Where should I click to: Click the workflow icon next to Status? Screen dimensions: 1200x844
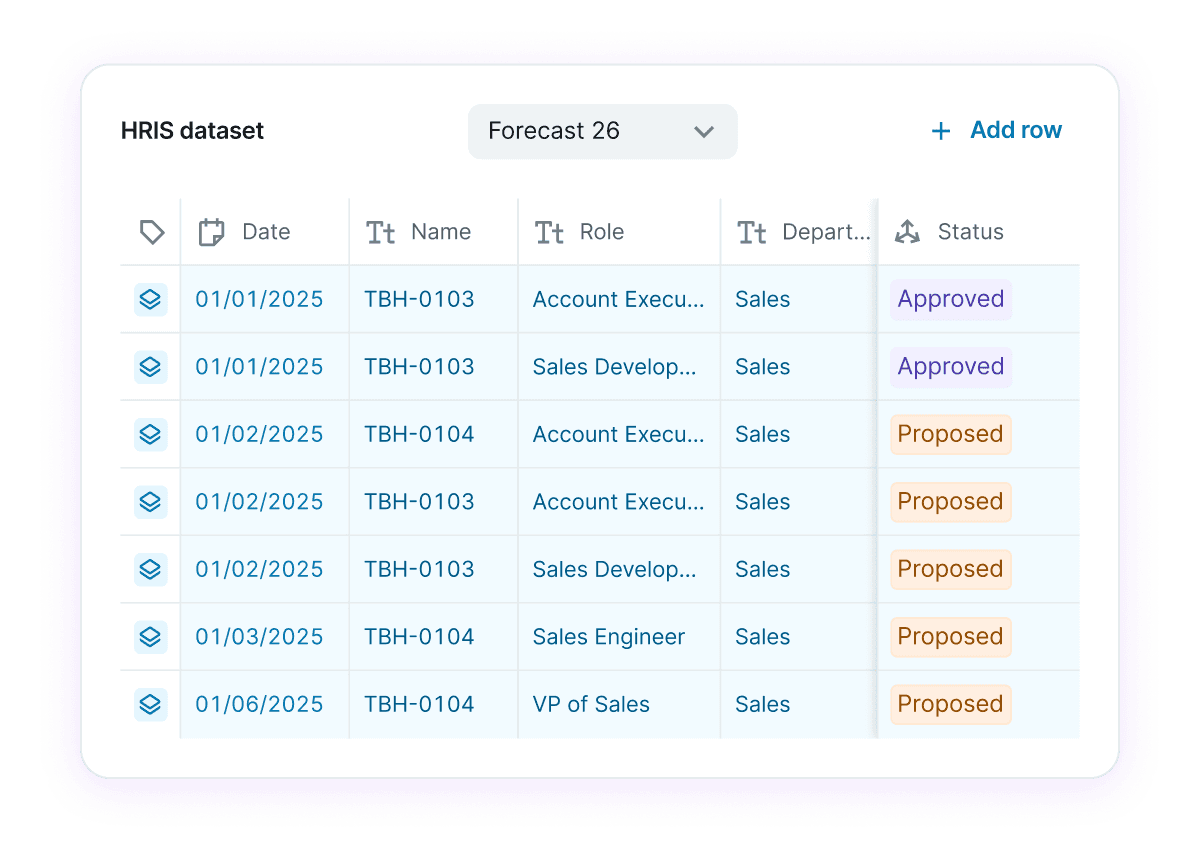click(907, 231)
